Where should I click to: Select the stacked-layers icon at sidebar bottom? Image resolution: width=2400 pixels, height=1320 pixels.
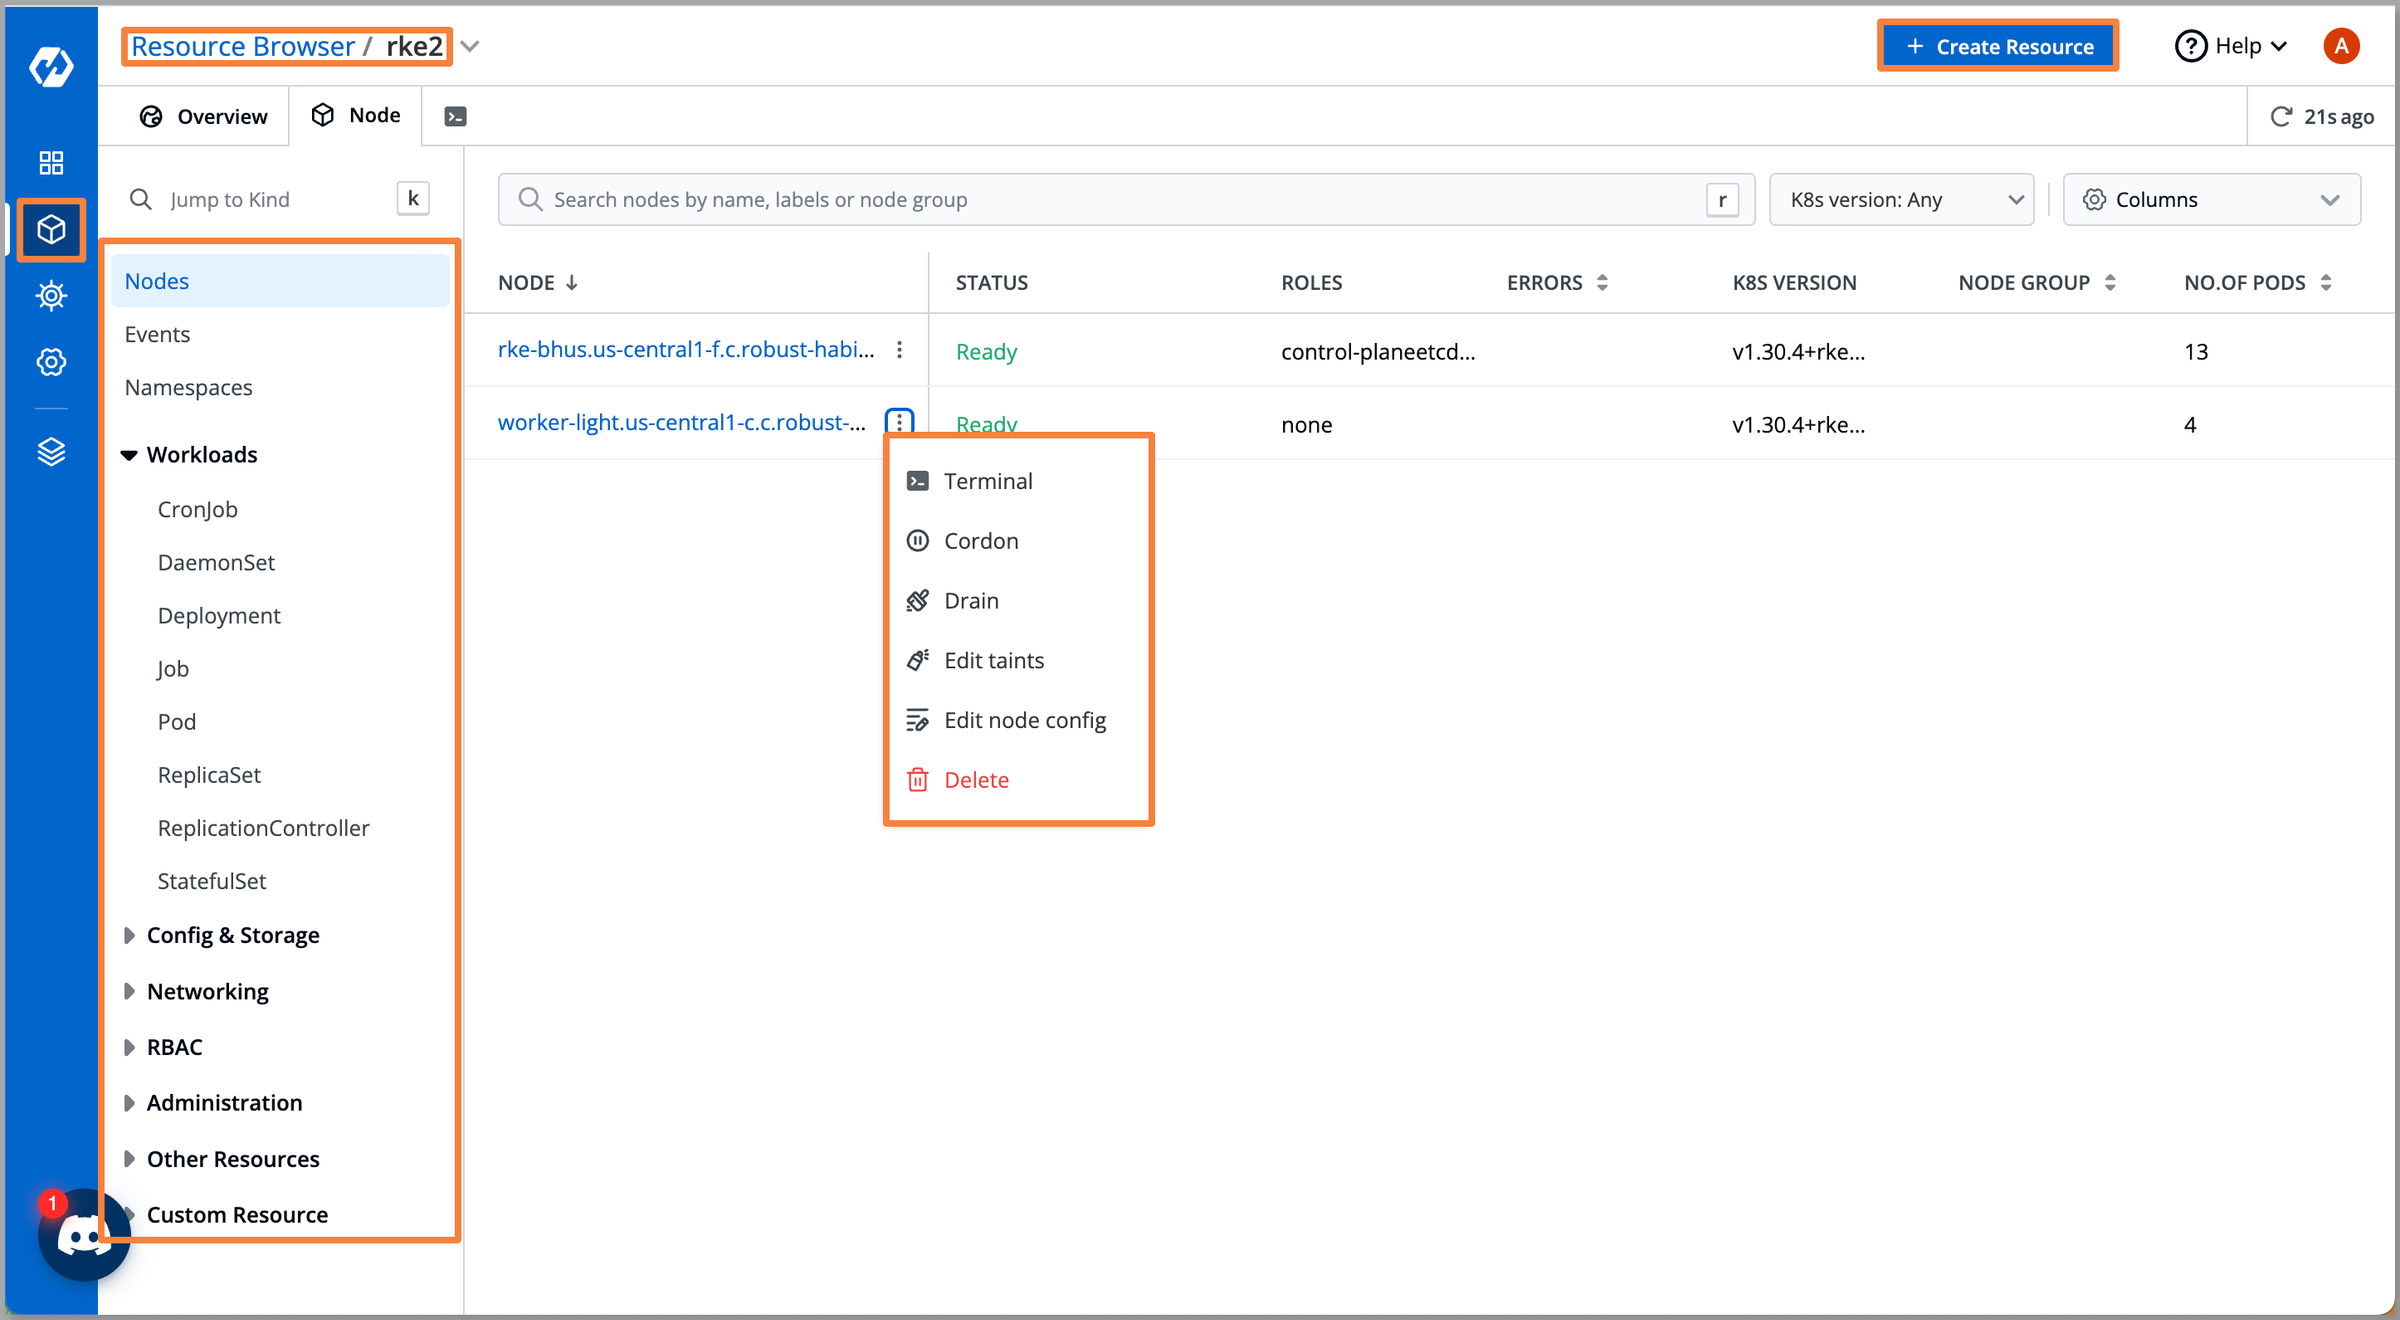[51, 450]
